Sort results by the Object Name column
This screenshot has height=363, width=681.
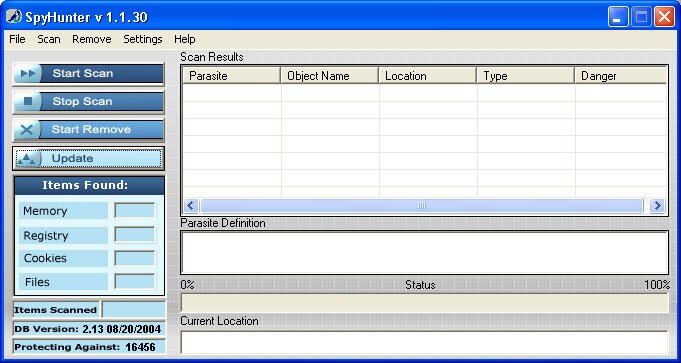pyautogui.click(x=330, y=76)
